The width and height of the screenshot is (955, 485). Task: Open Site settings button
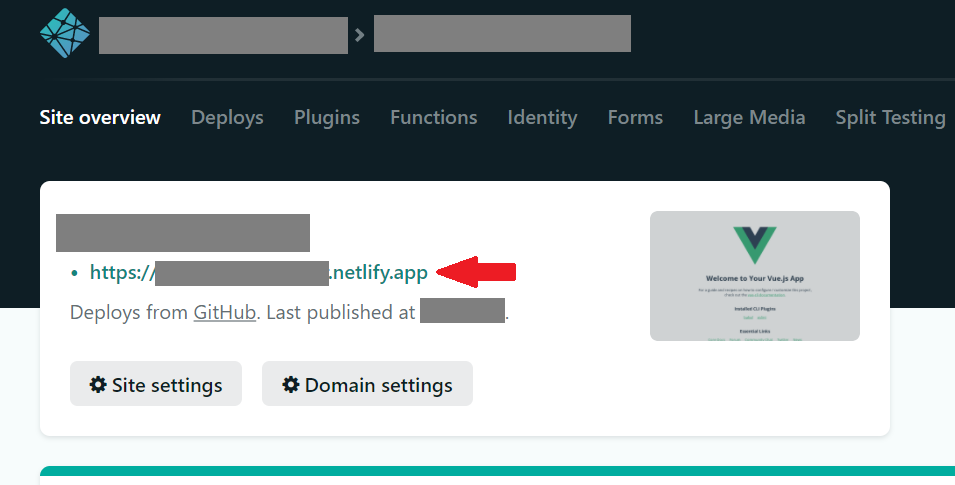[156, 384]
